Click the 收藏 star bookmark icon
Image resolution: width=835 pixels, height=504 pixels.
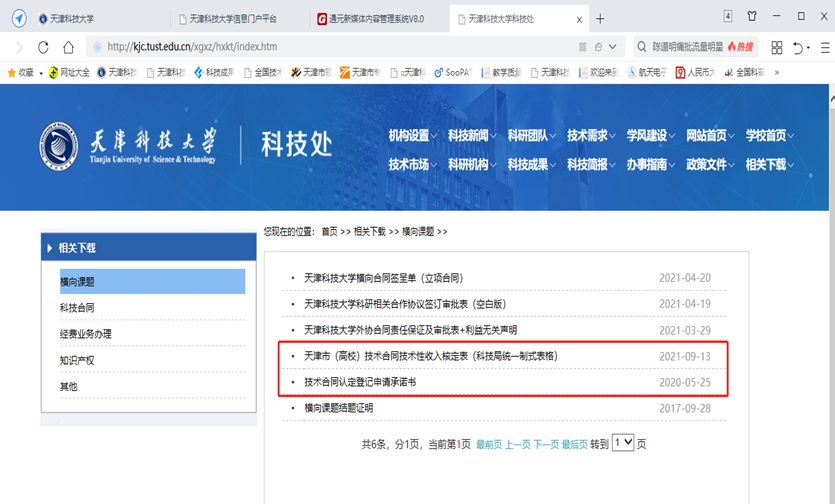(x=12, y=72)
